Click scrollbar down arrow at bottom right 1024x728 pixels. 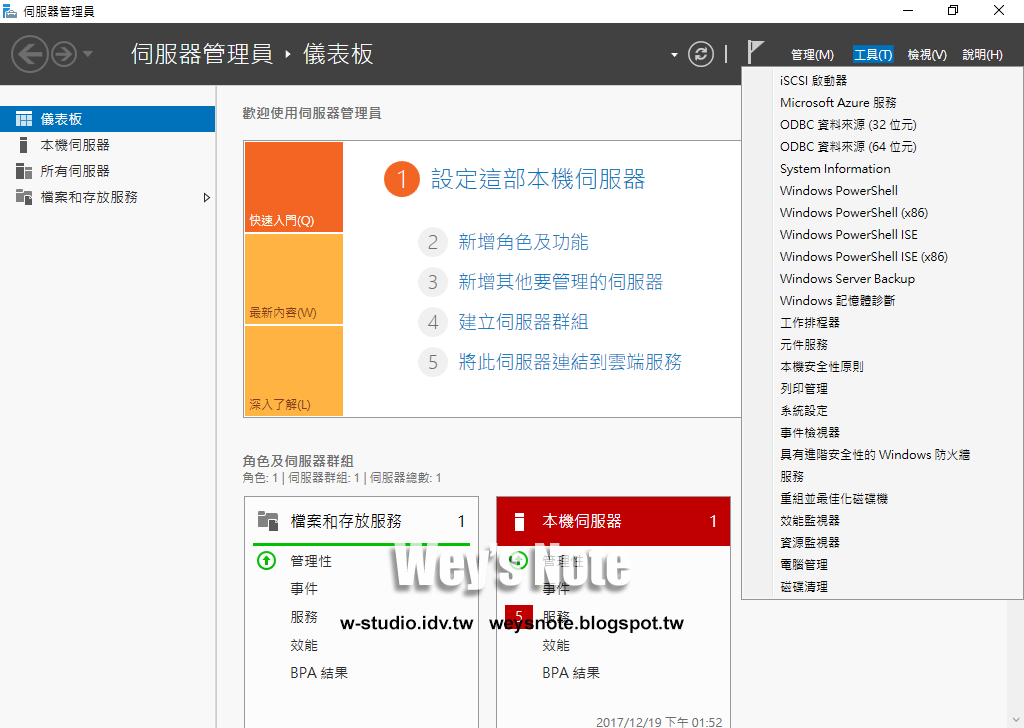(x=1016, y=720)
